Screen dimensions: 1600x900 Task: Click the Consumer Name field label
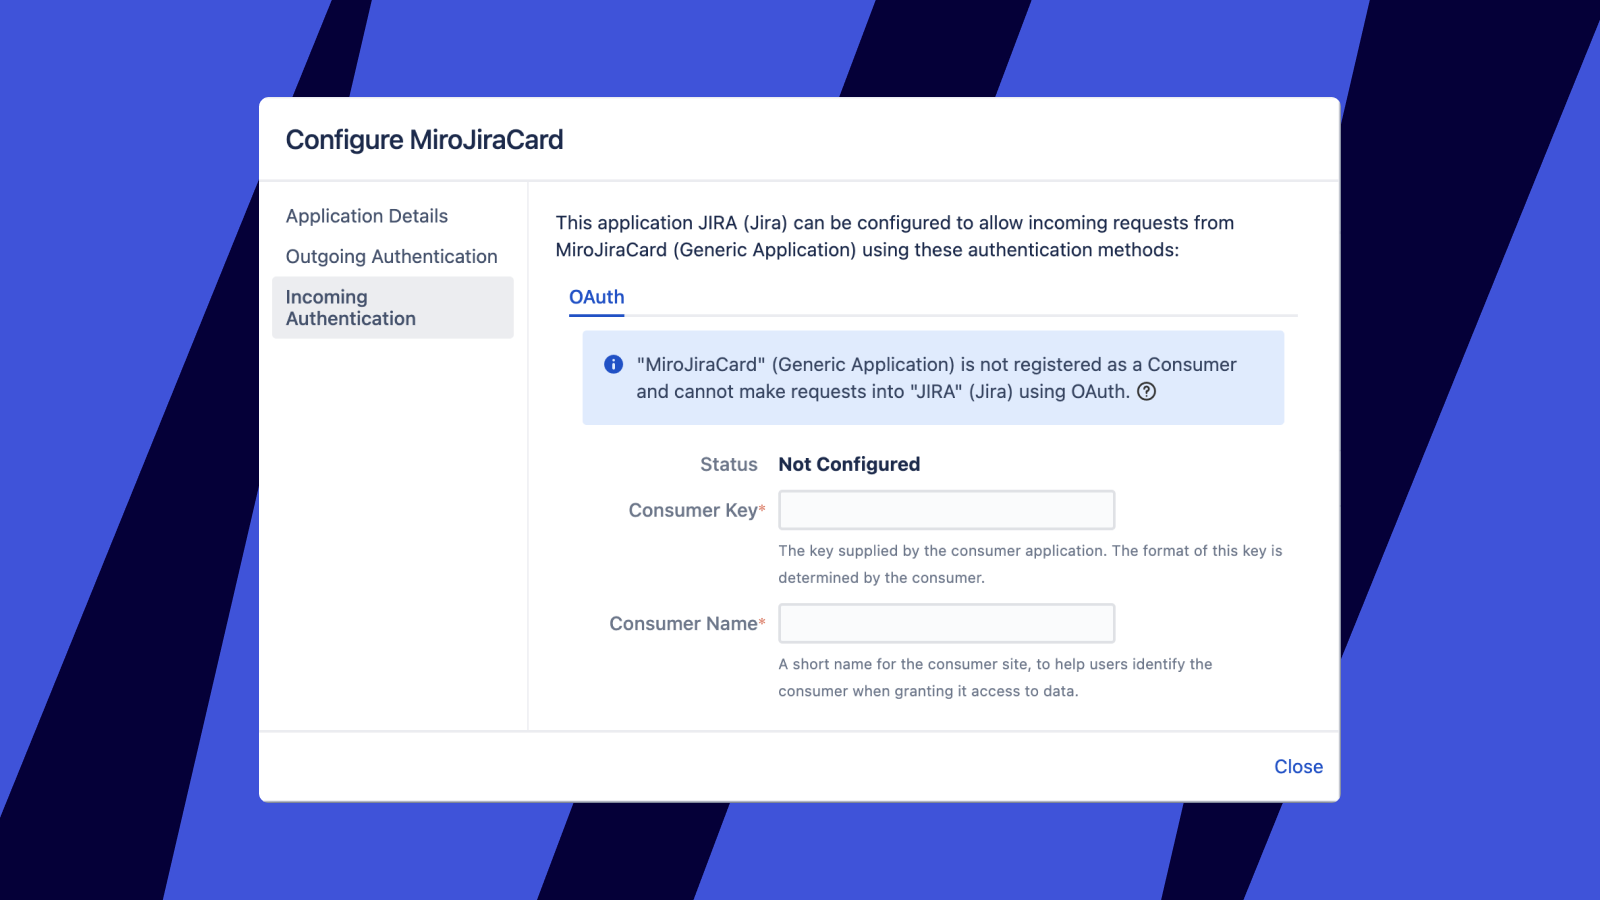pos(683,624)
